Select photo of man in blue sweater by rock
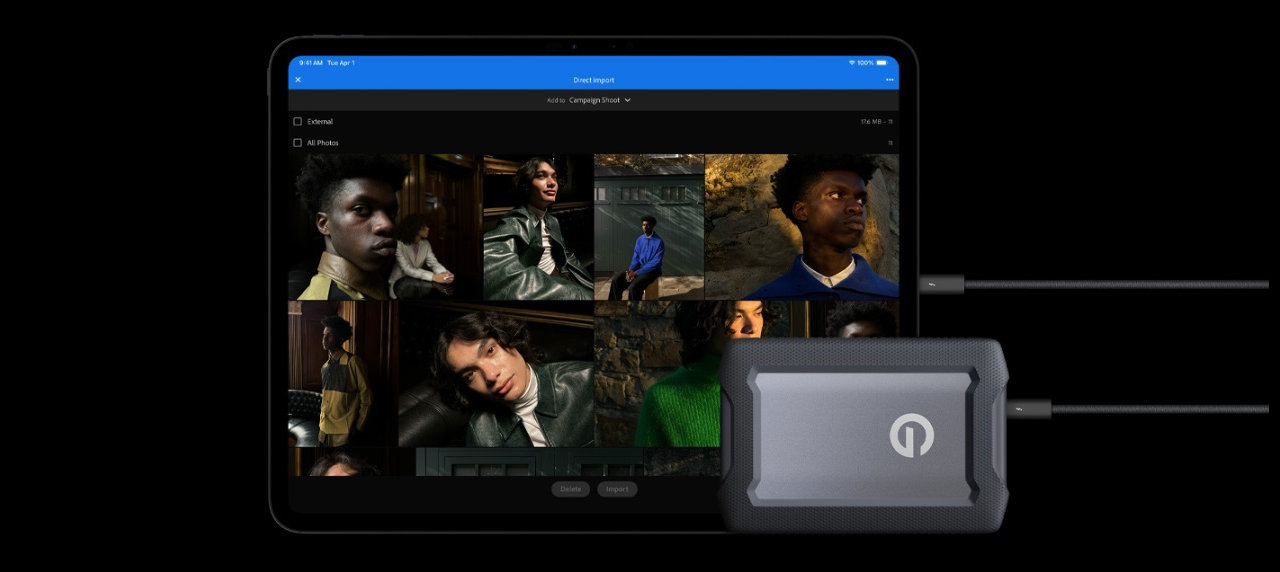 click(x=802, y=227)
